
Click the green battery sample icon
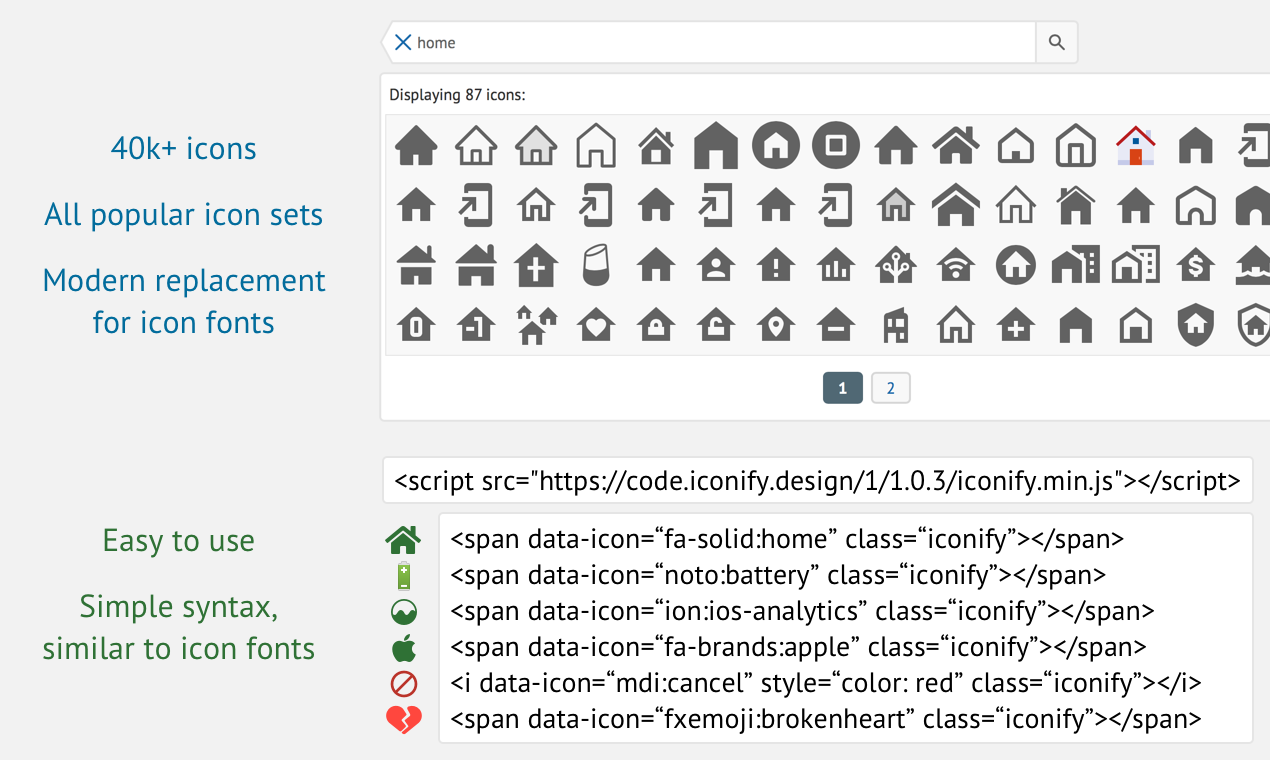point(403,576)
